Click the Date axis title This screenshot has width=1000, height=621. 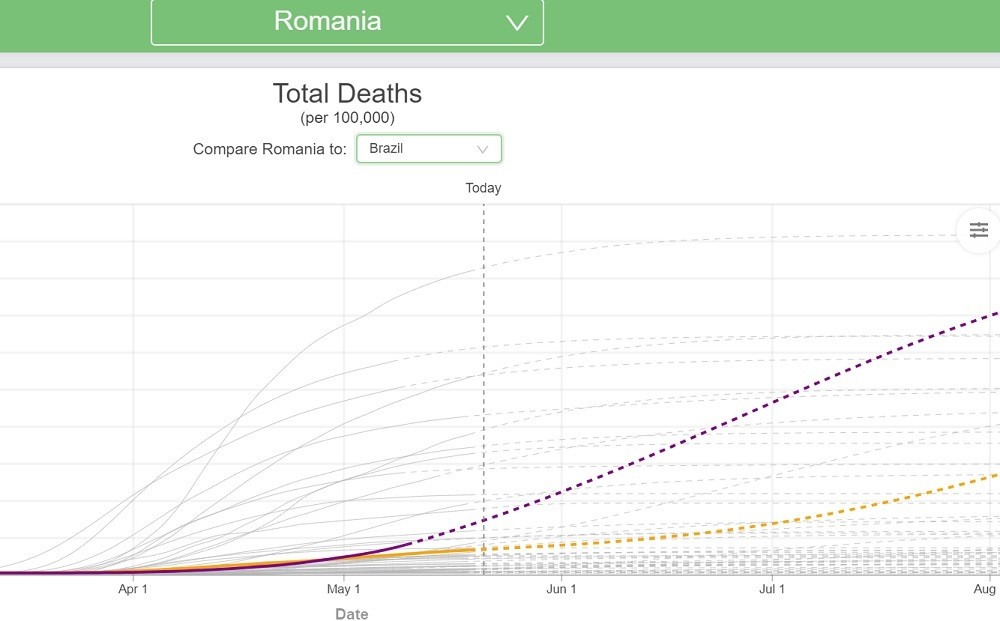[x=351, y=614]
